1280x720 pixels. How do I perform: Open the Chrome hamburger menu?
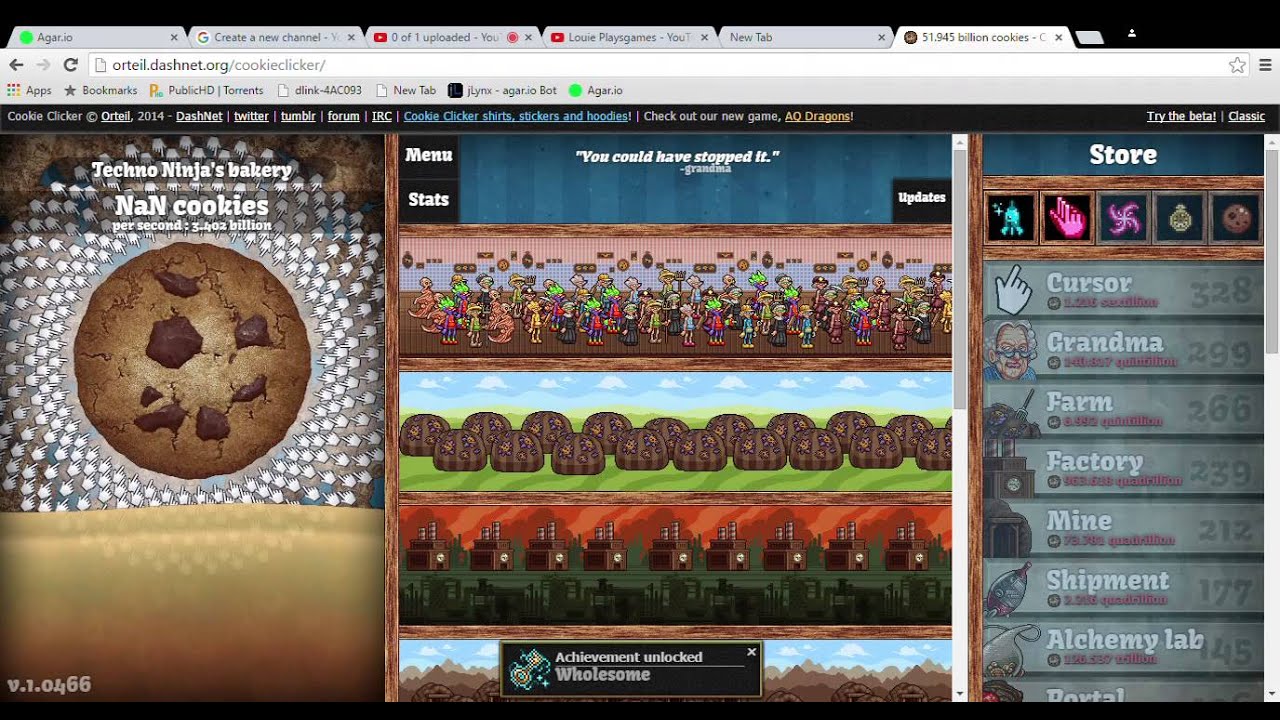point(1264,65)
